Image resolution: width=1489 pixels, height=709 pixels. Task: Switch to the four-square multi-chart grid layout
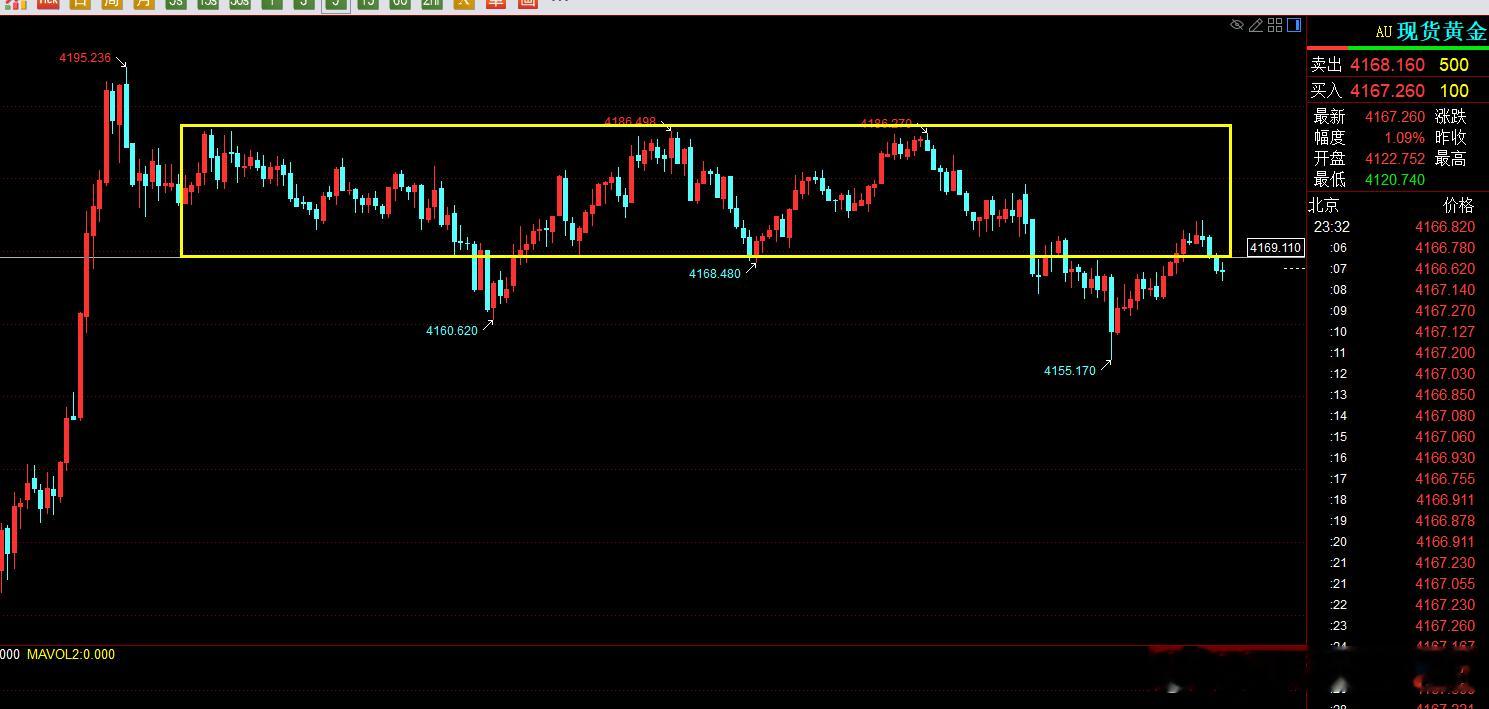1275,25
